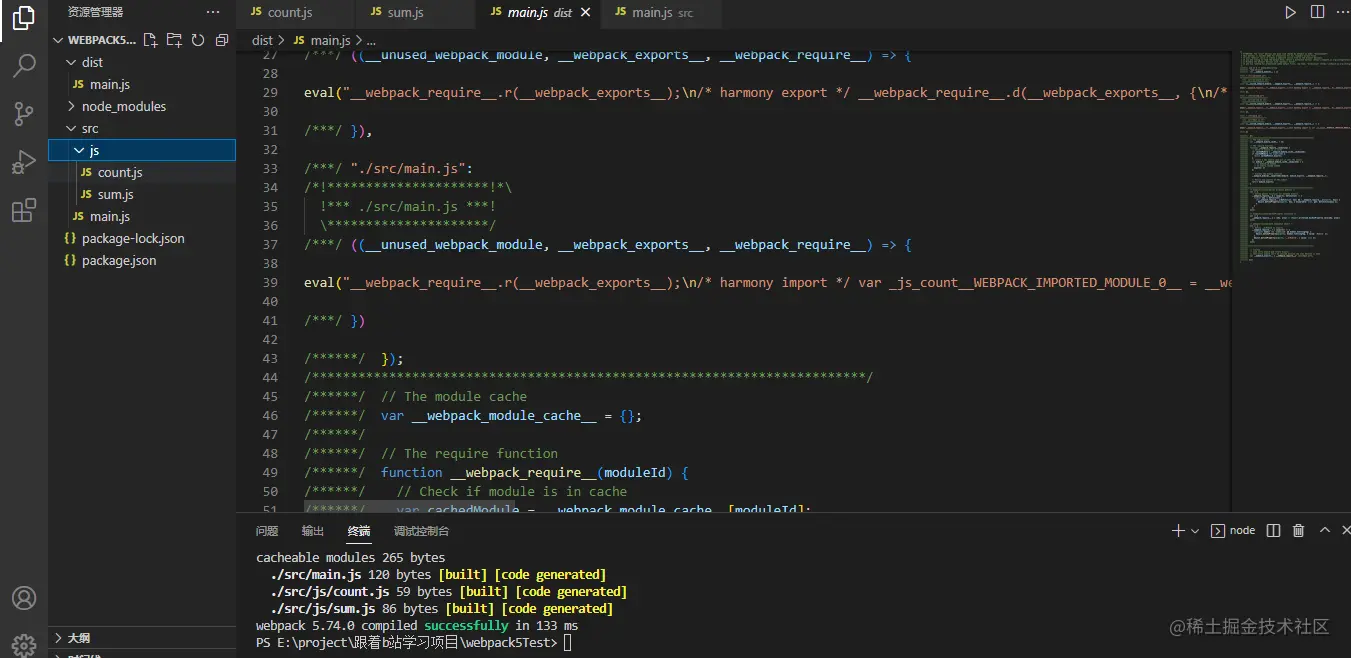The image size is (1351, 658).
Task: Run the current file with play icon
Action: (x=1290, y=12)
